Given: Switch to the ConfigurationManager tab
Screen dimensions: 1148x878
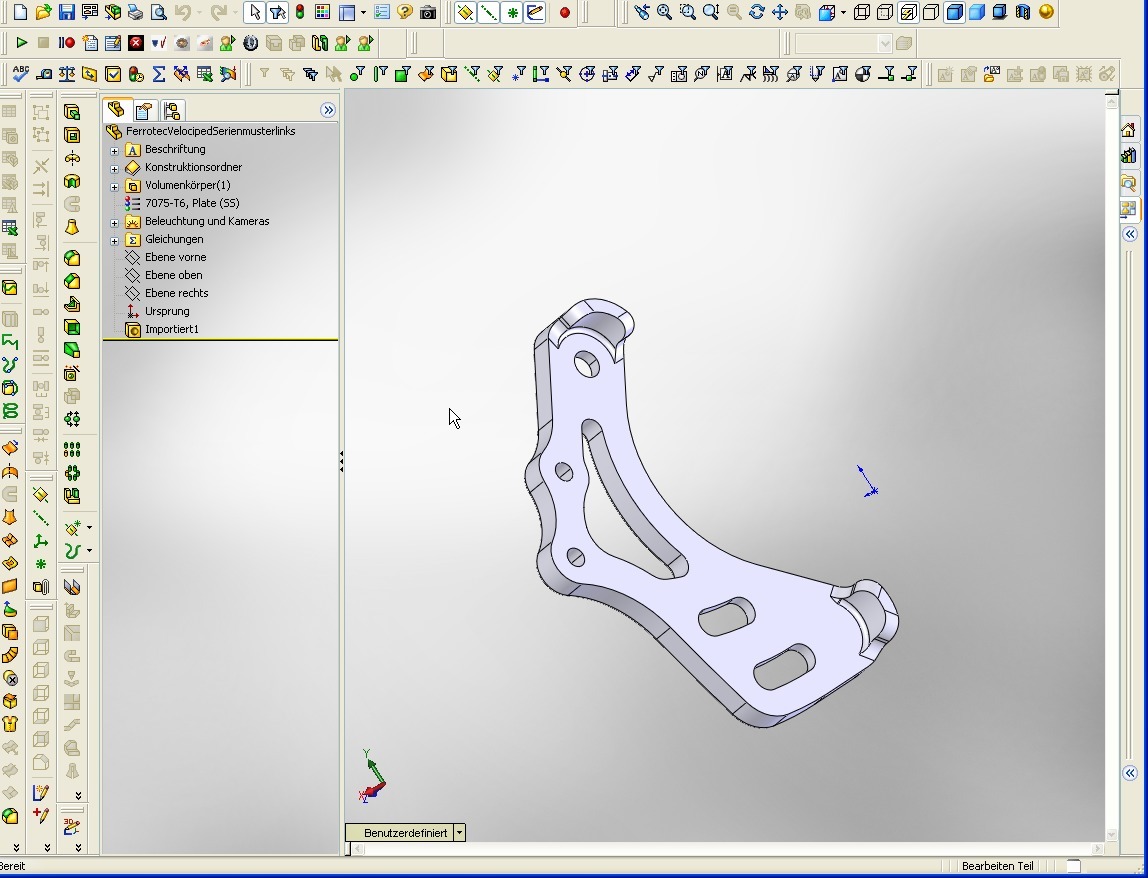Looking at the screenshot, I should 171,110.
